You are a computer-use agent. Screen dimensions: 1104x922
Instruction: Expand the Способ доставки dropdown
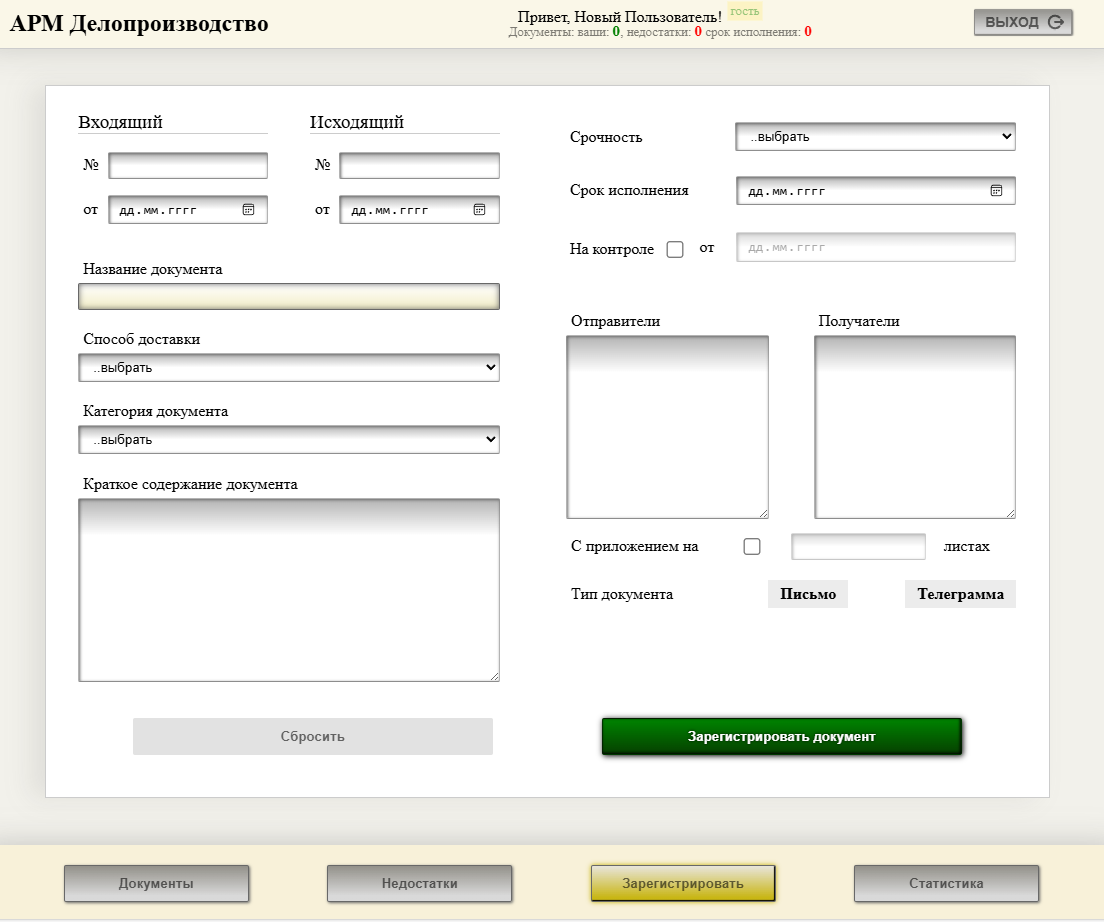click(289, 367)
